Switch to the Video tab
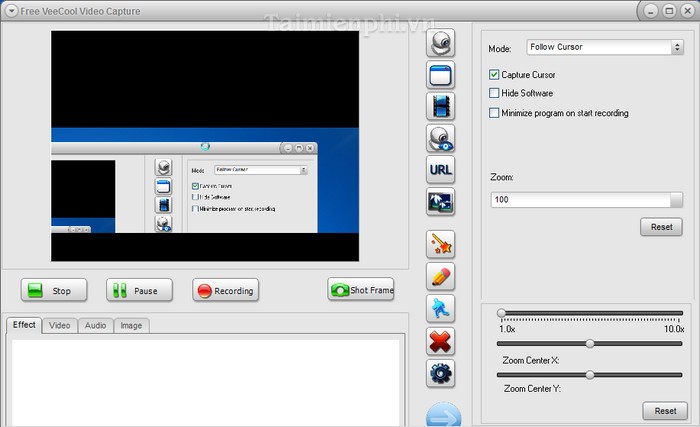The width and height of the screenshot is (700, 427). 60,326
